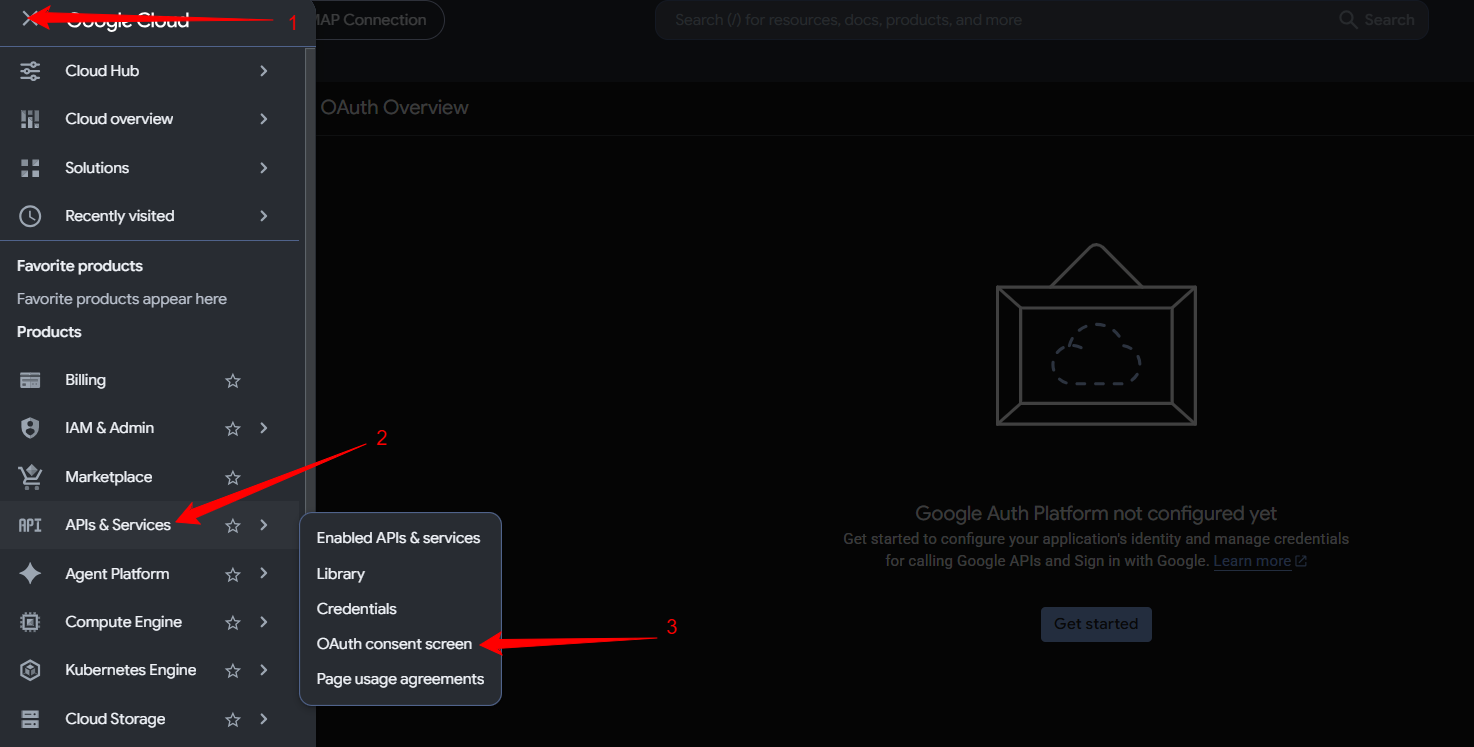The image size is (1474, 747).
Task: Select Page usage agreements
Action: (400, 679)
